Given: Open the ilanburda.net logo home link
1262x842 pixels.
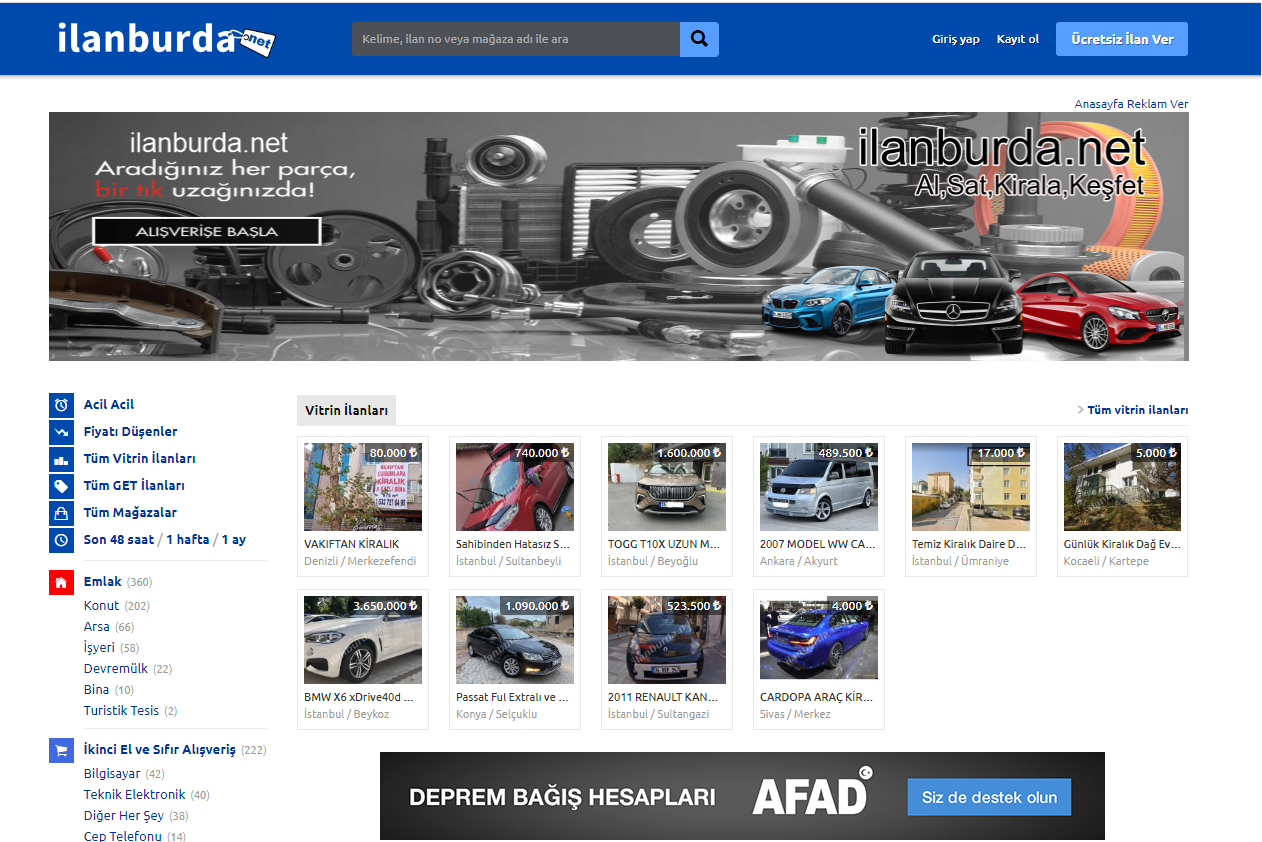Looking at the screenshot, I should pyautogui.click(x=165, y=38).
